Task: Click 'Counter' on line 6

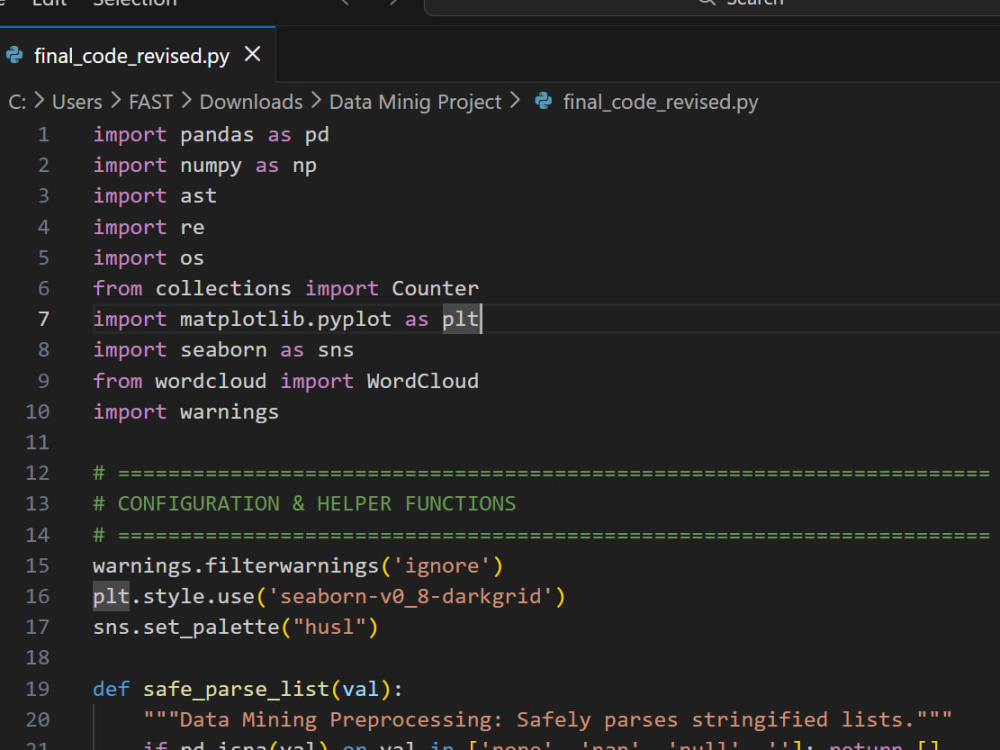Action: pos(435,288)
